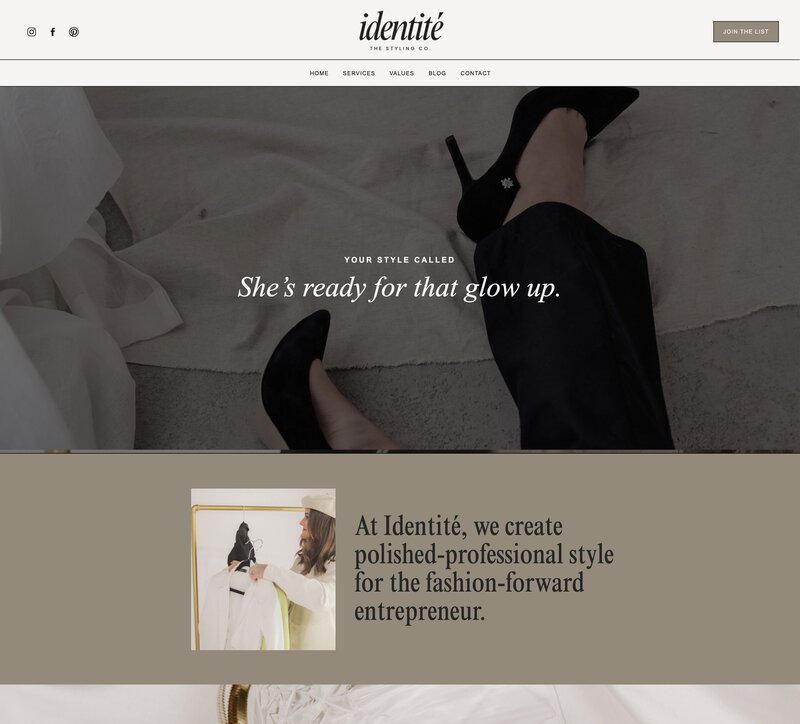
Task: Click the JOIN THE LIST button
Action: tap(745, 32)
